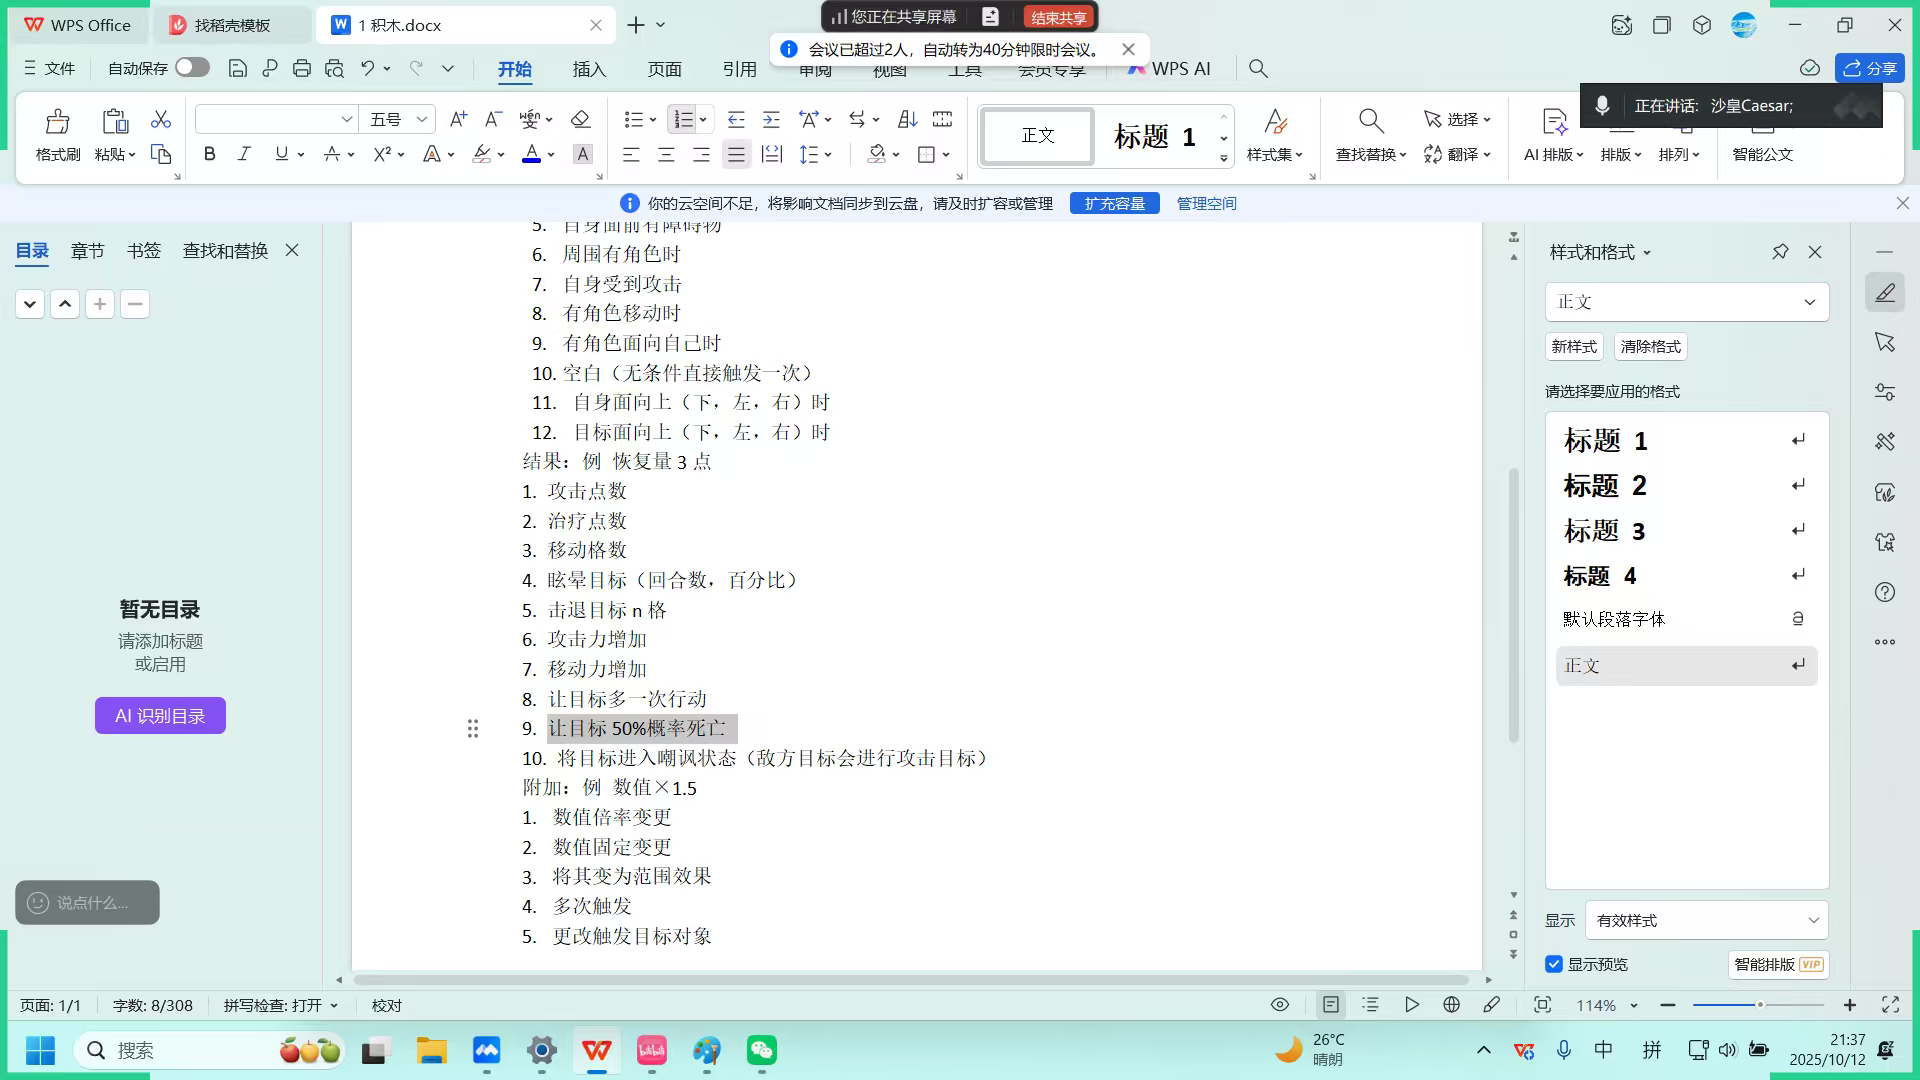Screen dimensions: 1920x1080
Task: Switch to the Page (页面) ribbon tab
Action: [x=664, y=69]
